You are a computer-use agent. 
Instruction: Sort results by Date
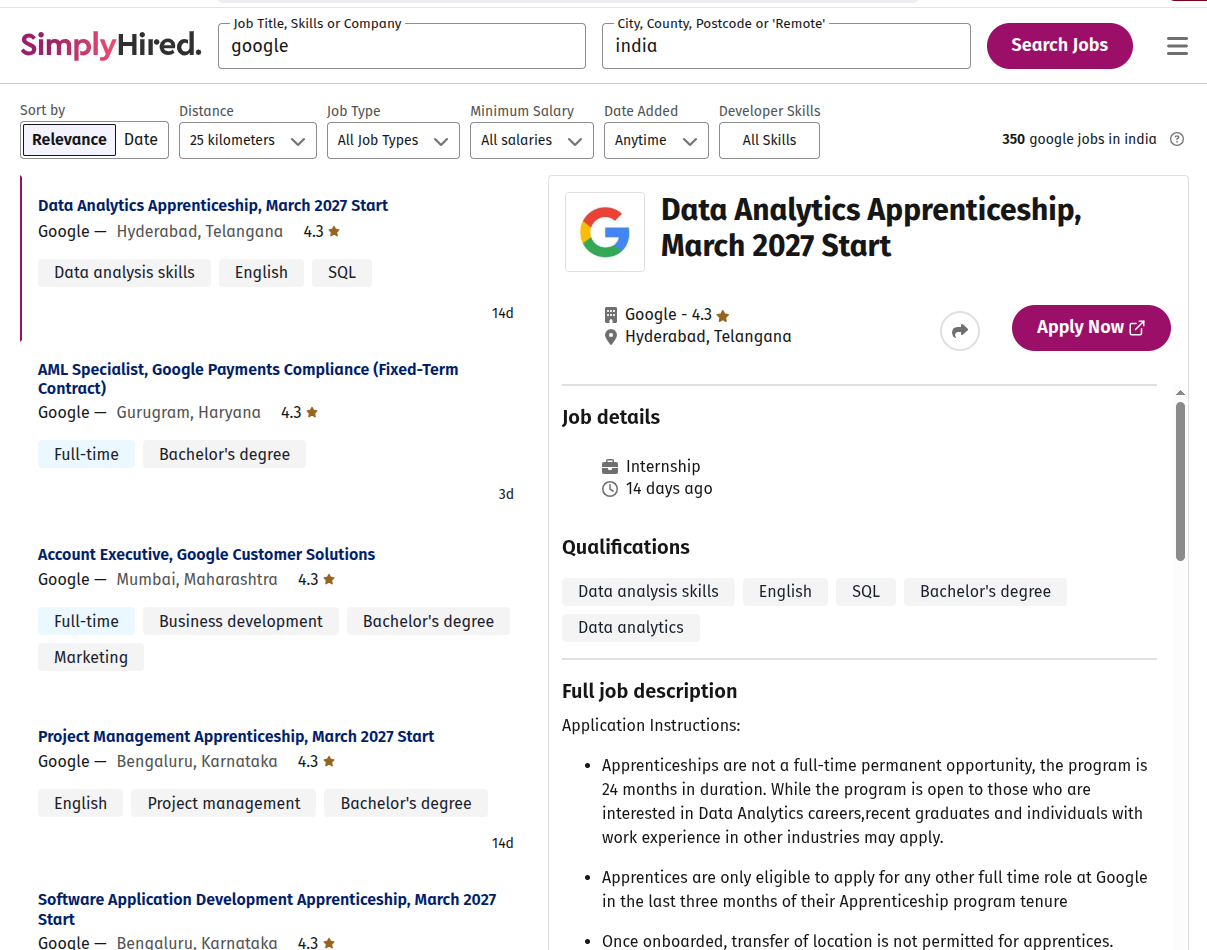pyautogui.click(x=141, y=140)
